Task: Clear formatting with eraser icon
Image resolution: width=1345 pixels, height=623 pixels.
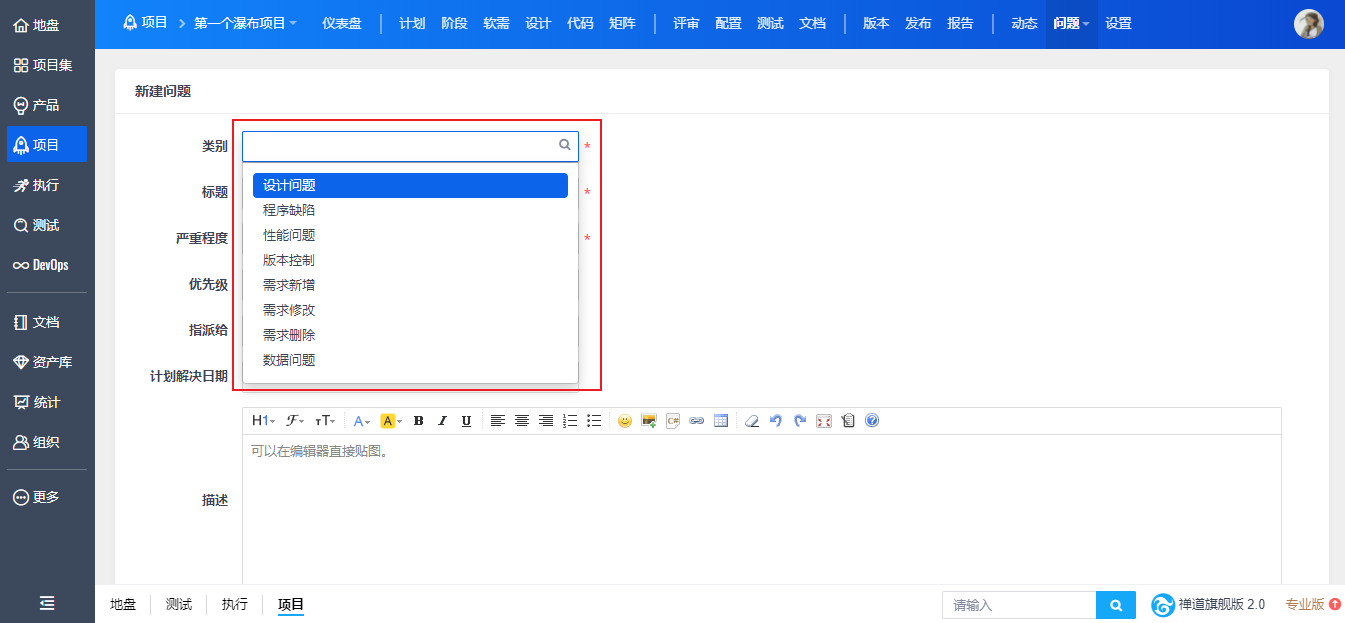Action: click(752, 421)
